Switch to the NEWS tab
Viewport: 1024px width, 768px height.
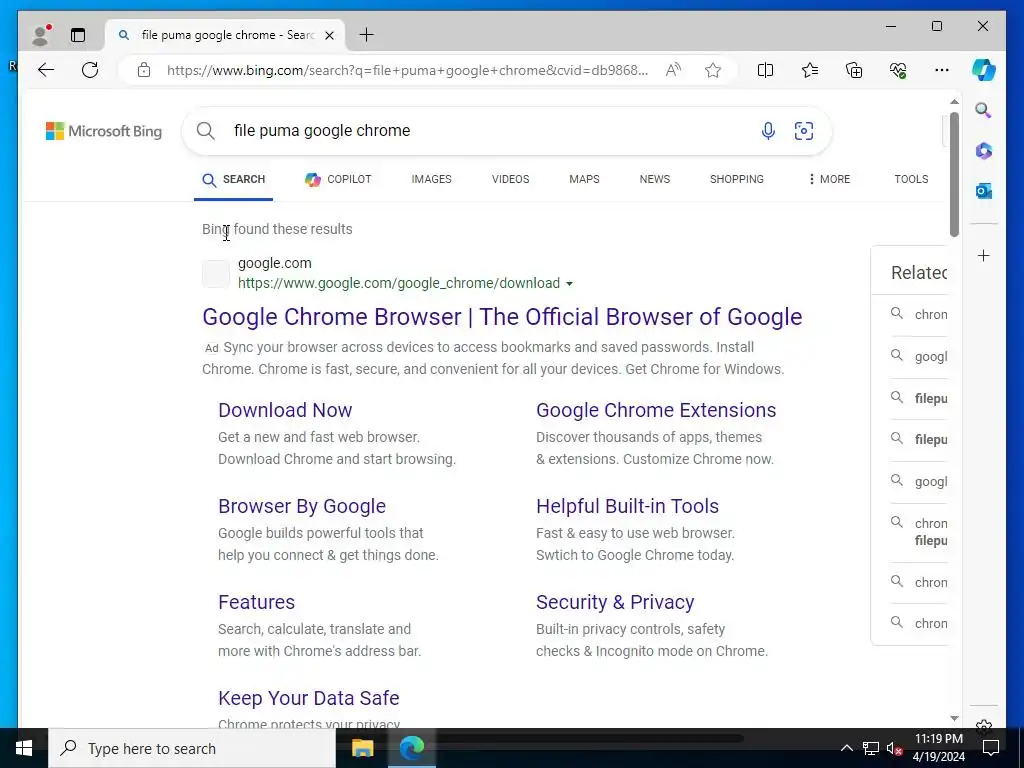click(654, 180)
